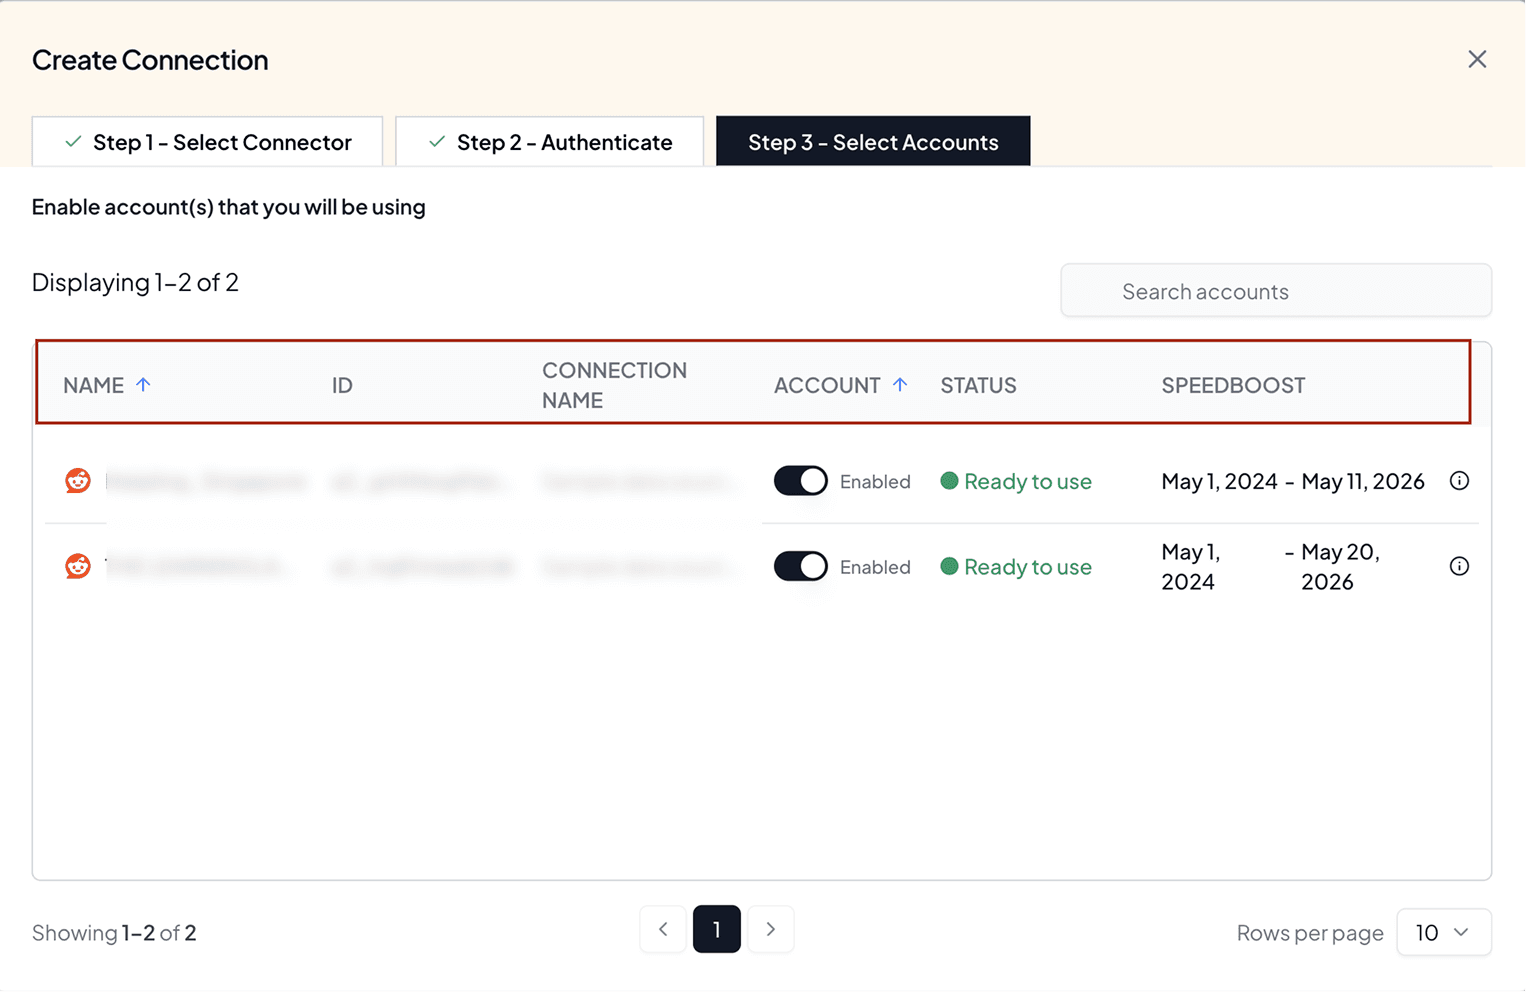Screen dimensions: 1526x992
Task: Open info icon for May 20, 2026 row
Action: click(1459, 566)
